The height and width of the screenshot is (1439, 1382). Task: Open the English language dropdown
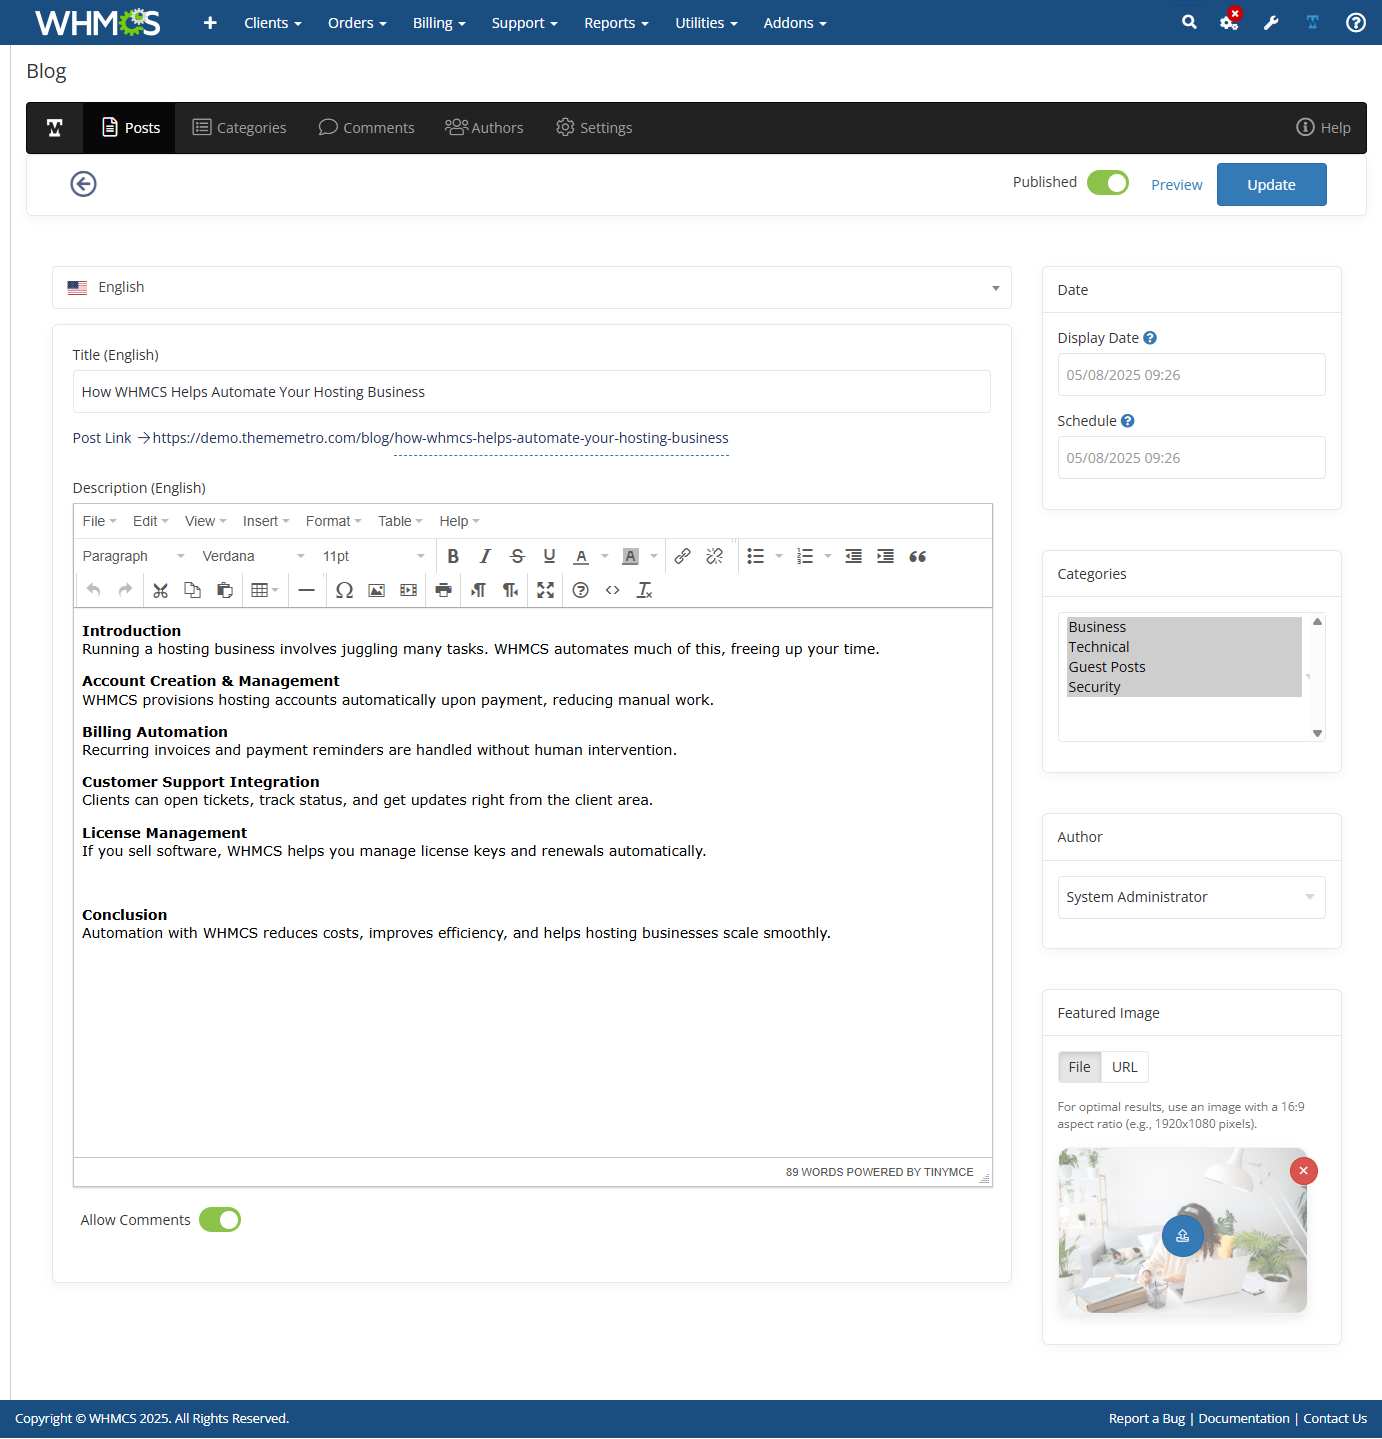click(x=532, y=288)
